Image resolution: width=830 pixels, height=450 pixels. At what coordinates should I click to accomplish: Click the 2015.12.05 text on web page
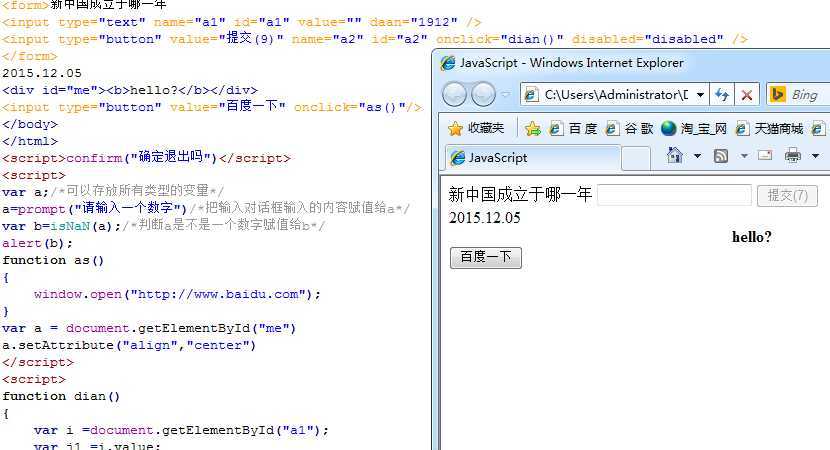(x=484, y=218)
